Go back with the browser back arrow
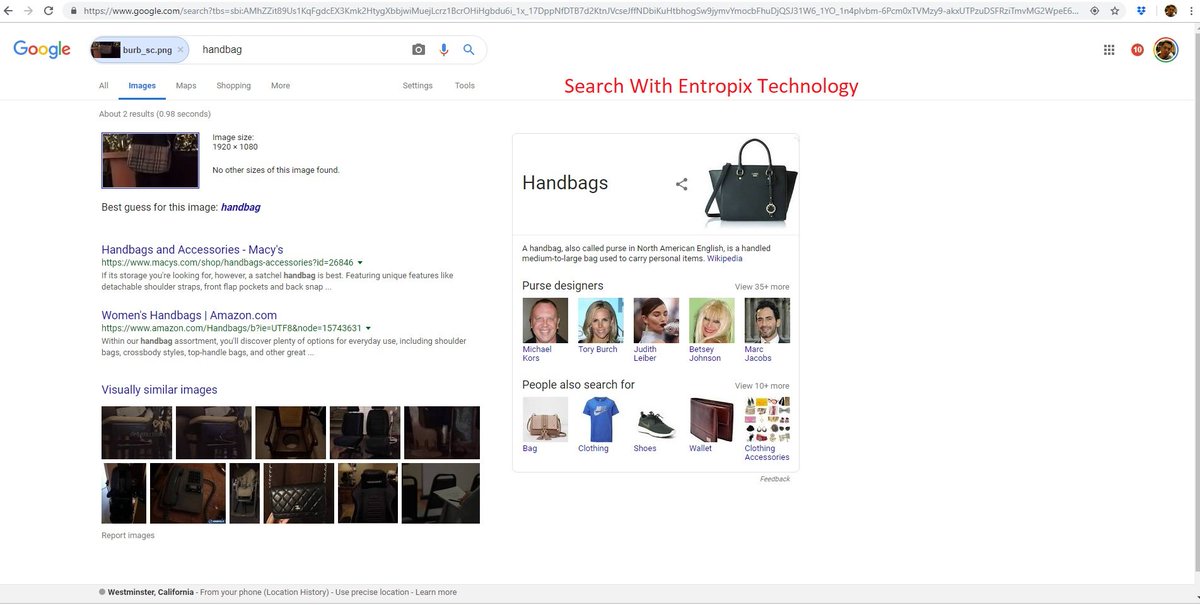The height and width of the screenshot is (605, 1200). tap(10, 10)
